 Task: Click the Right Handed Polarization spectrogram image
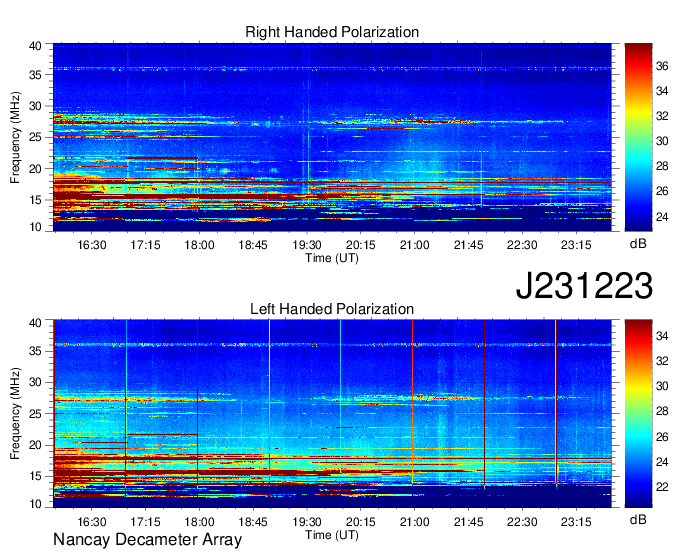[332, 137]
